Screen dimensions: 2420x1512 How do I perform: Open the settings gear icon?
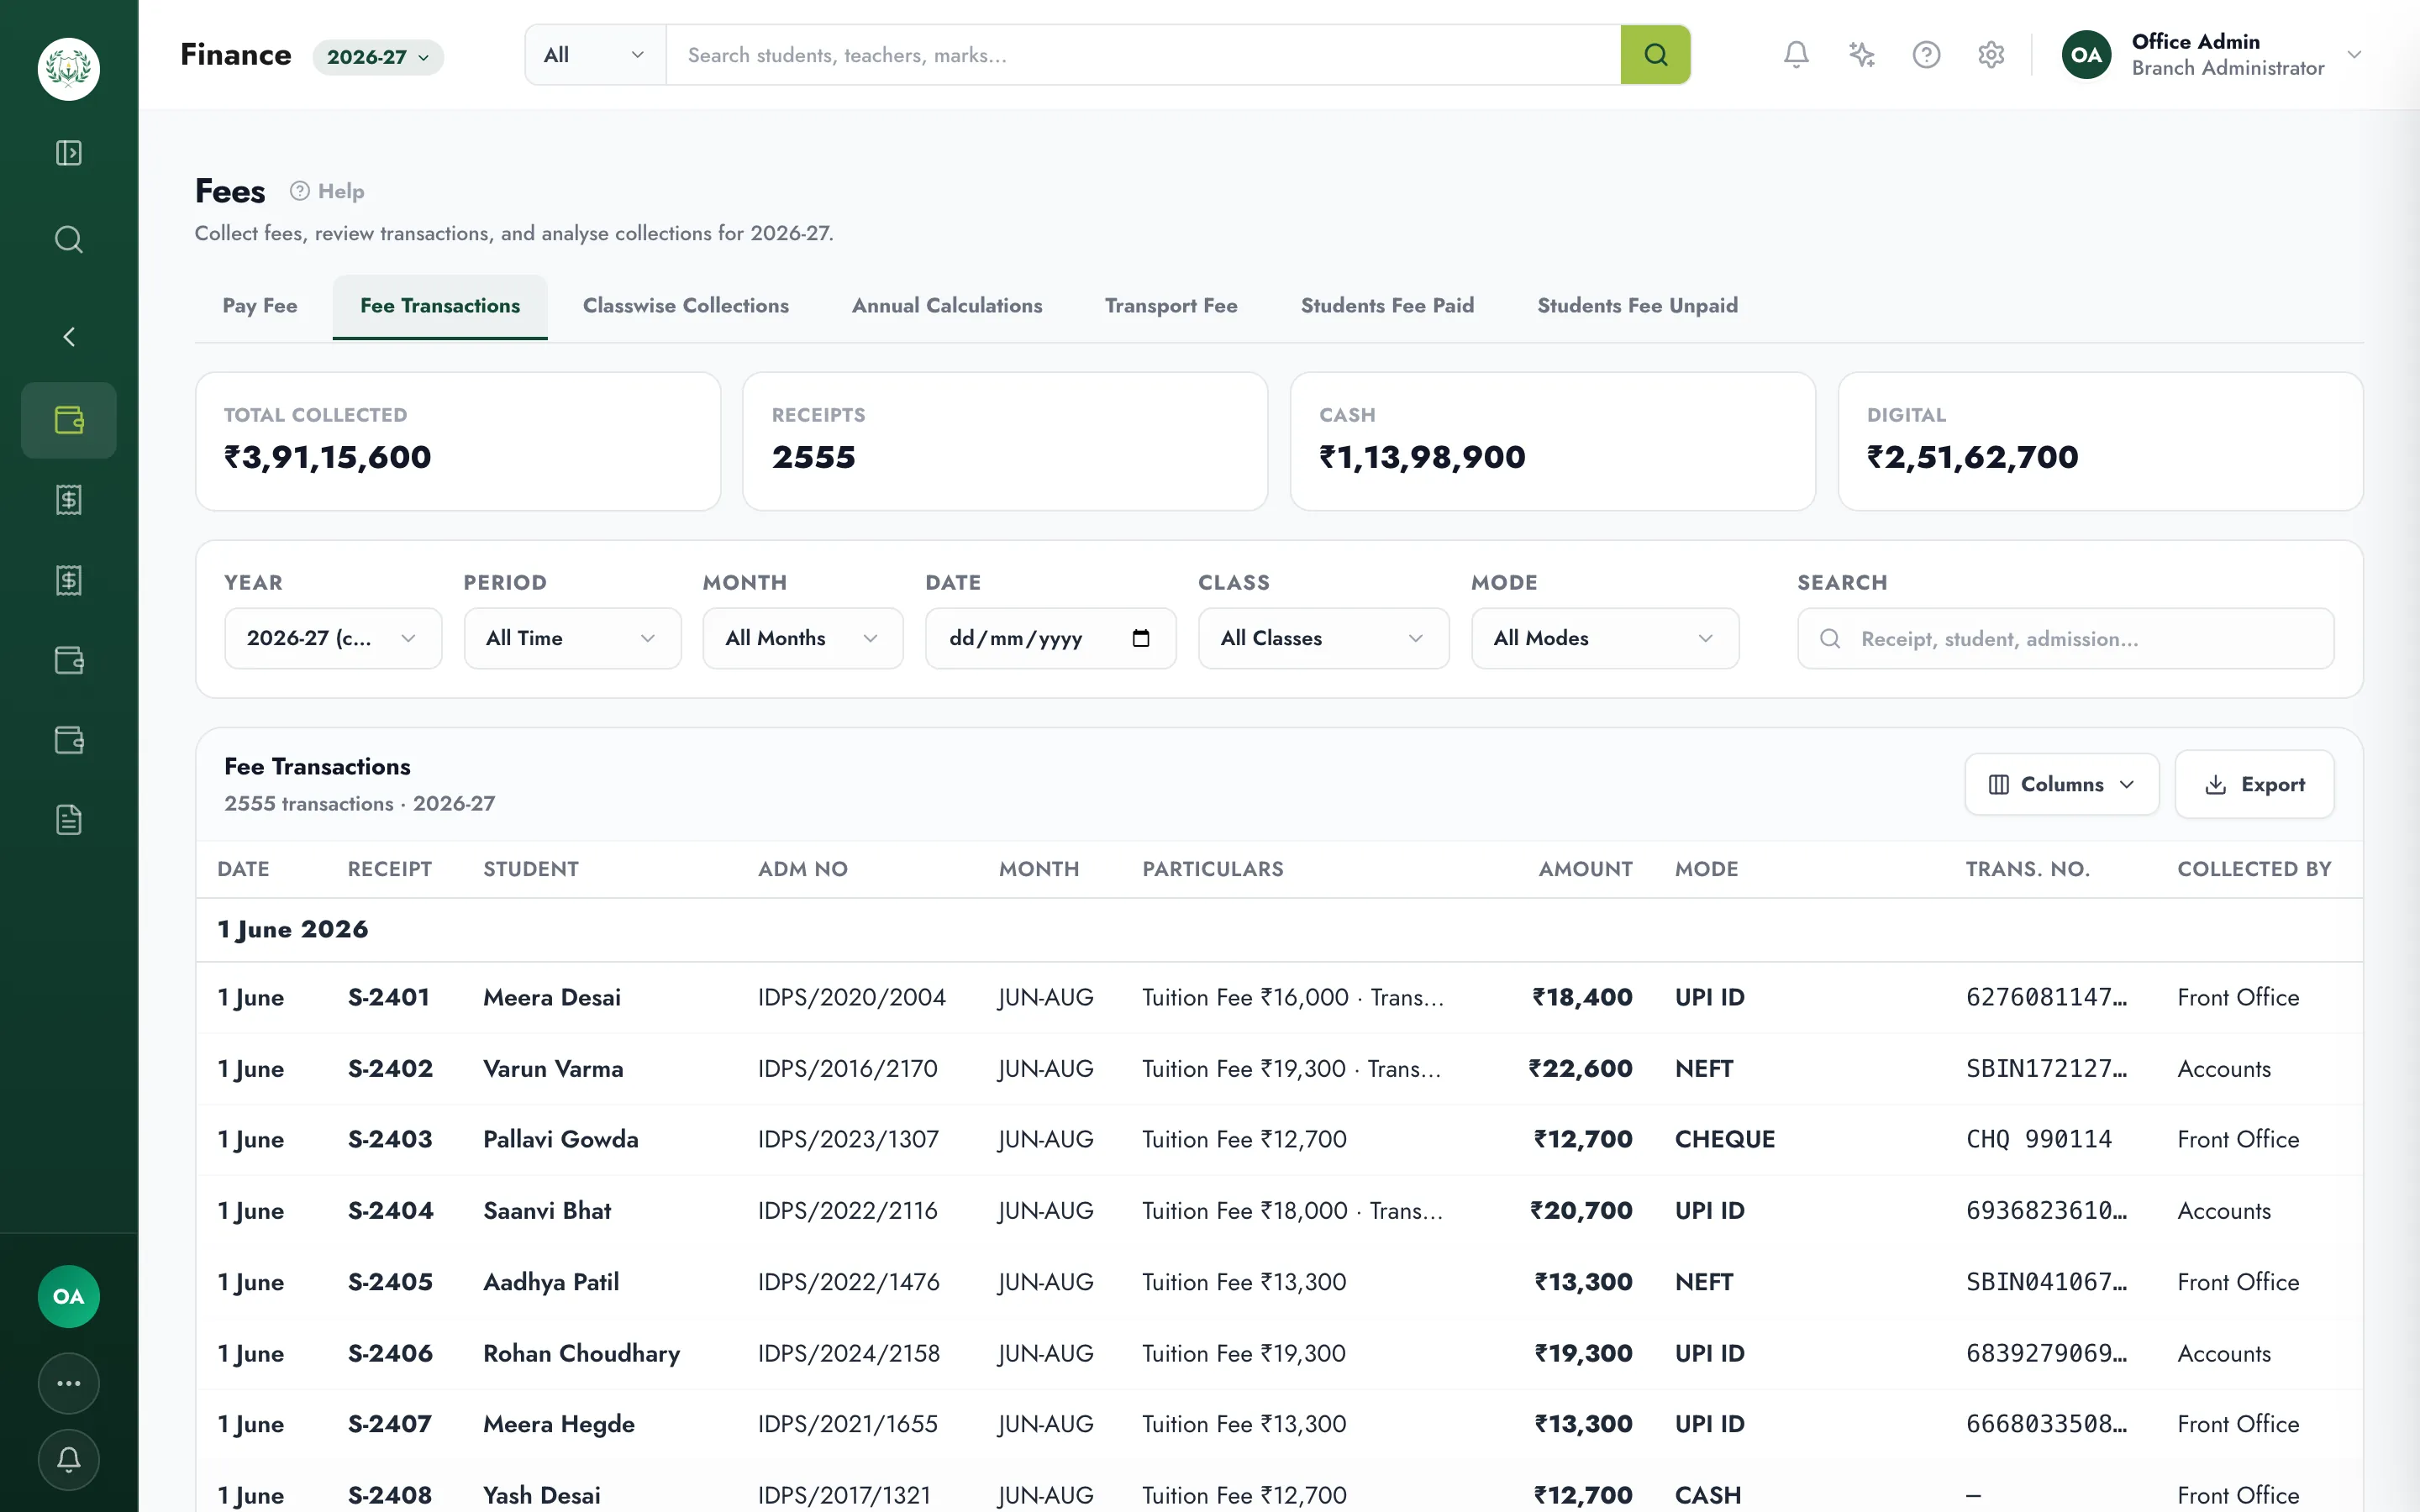coord(1991,55)
